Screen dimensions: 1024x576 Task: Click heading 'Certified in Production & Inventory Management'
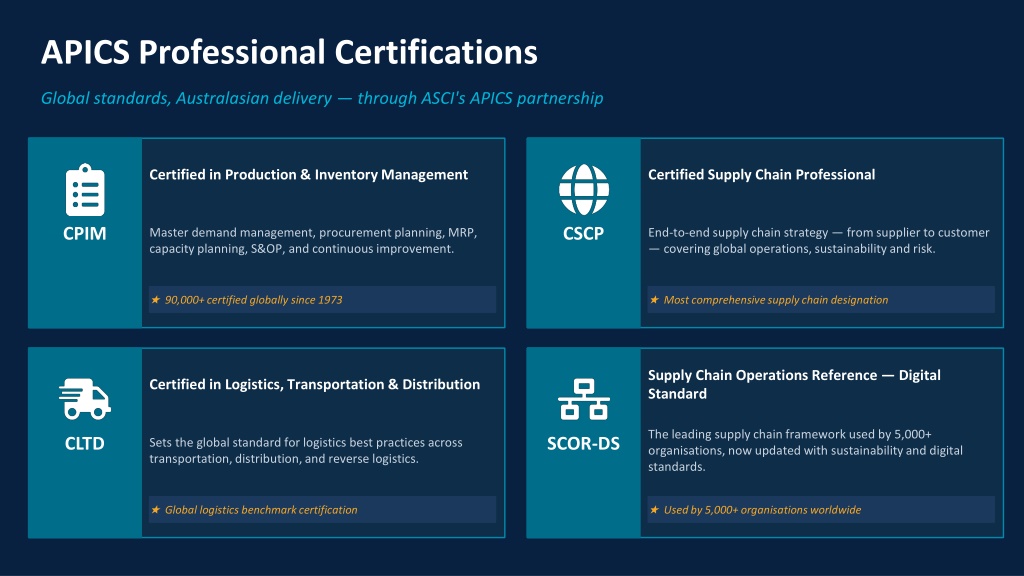(x=309, y=174)
